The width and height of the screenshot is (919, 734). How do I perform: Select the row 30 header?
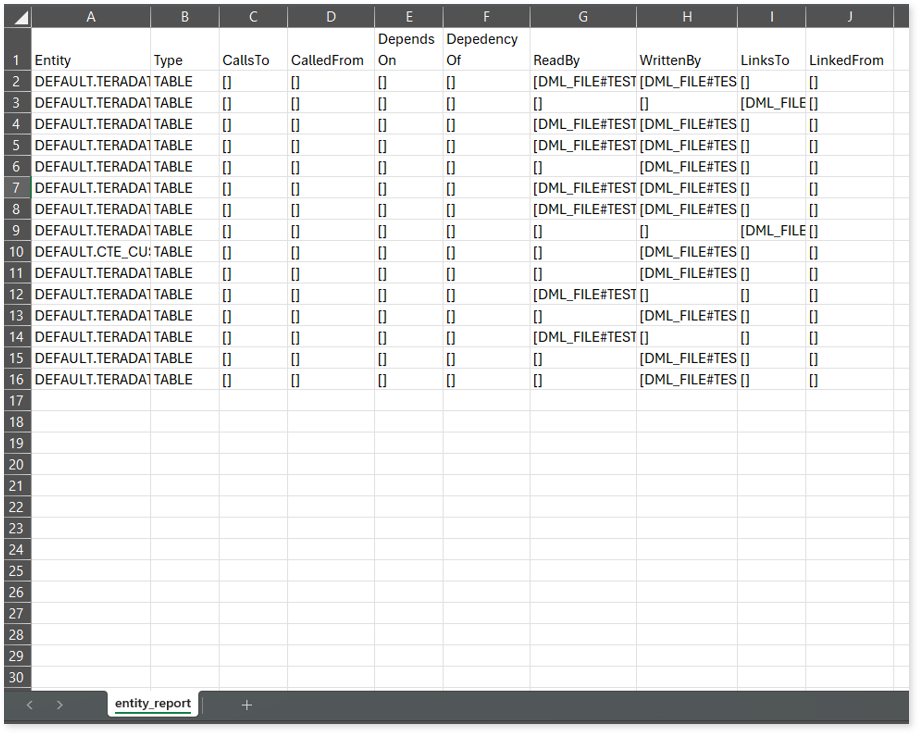click(16, 677)
